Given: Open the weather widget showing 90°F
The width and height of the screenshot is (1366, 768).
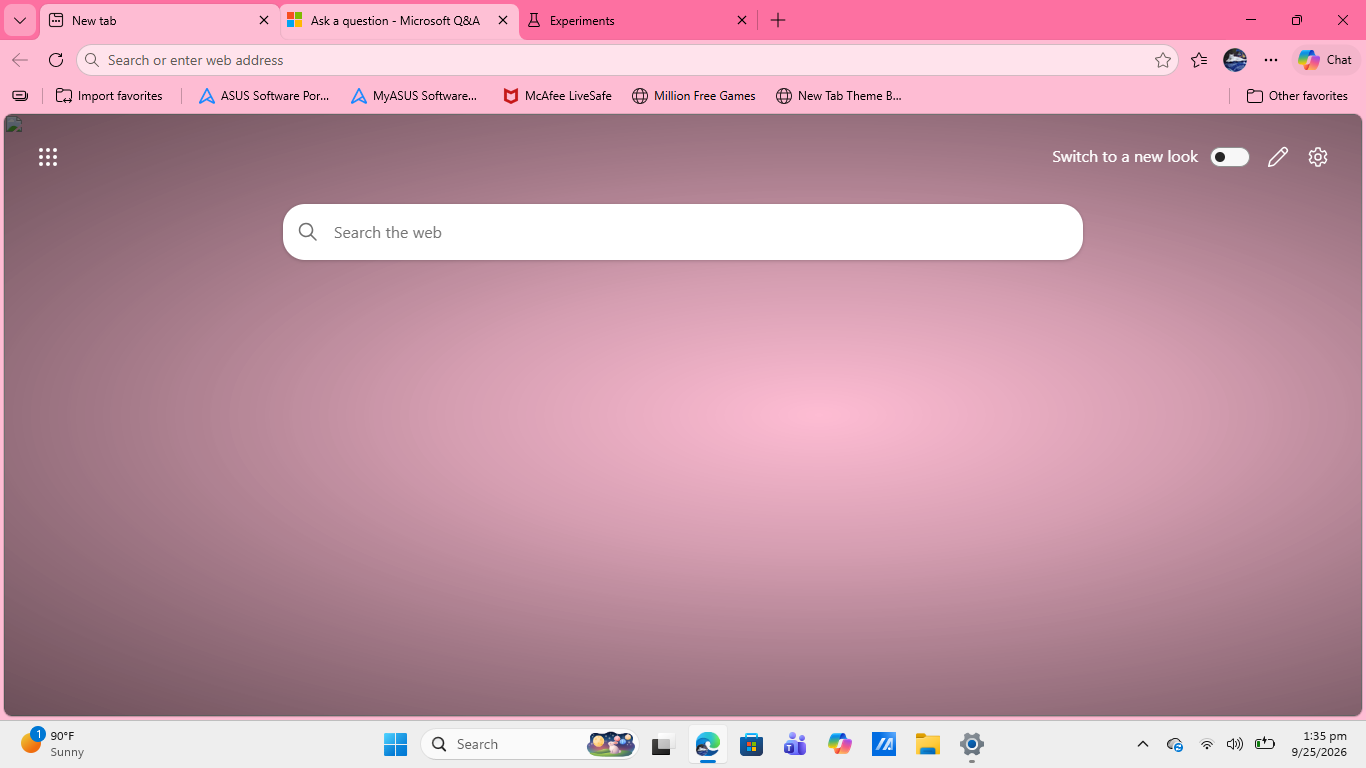Looking at the screenshot, I should point(52,743).
